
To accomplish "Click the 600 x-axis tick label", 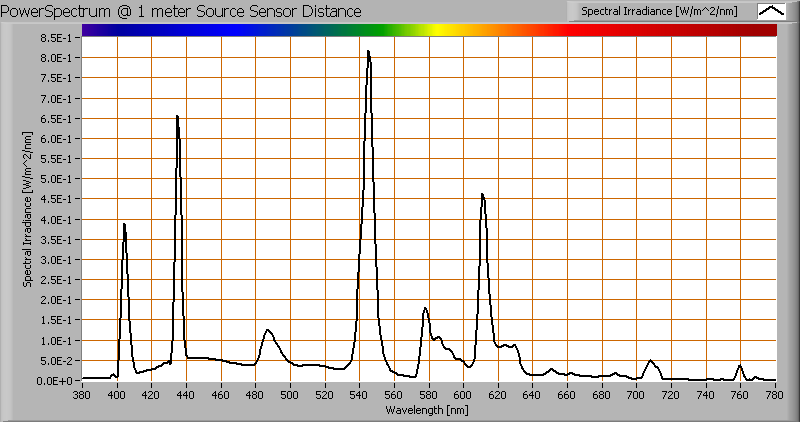I will tap(463, 395).
